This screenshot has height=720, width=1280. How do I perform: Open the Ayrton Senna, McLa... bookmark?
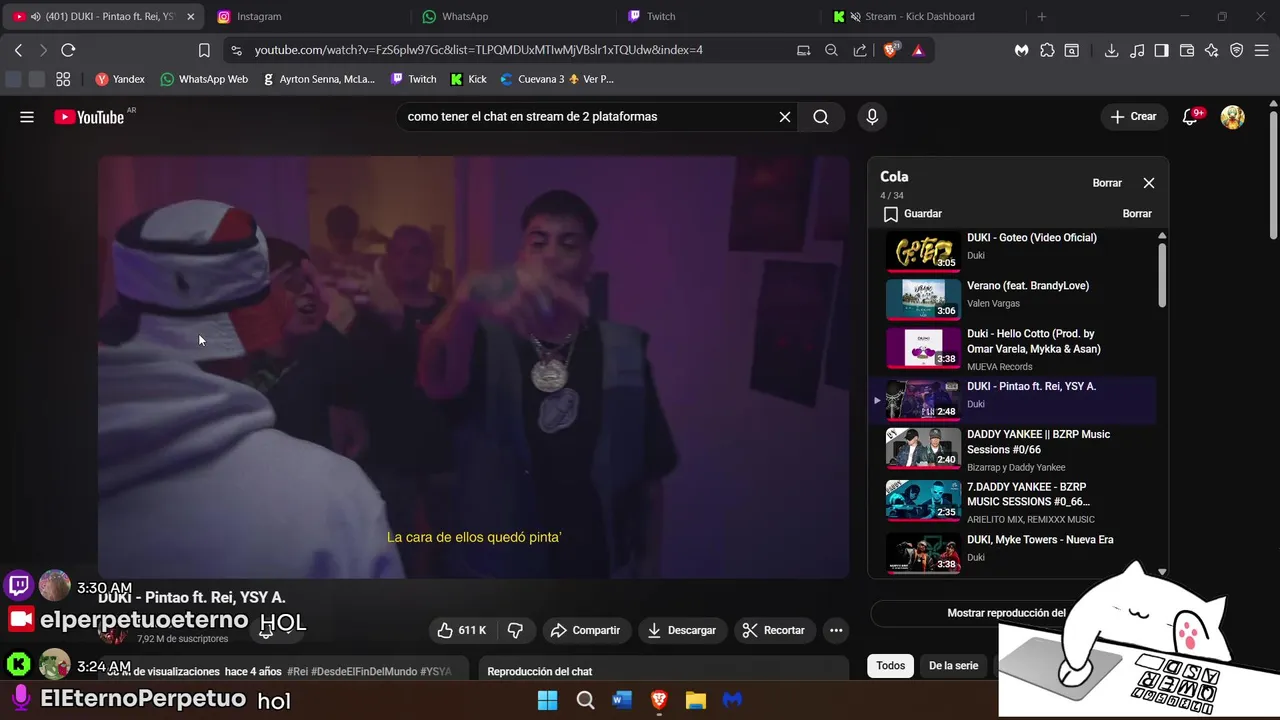pyautogui.click(x=318, y=79)
